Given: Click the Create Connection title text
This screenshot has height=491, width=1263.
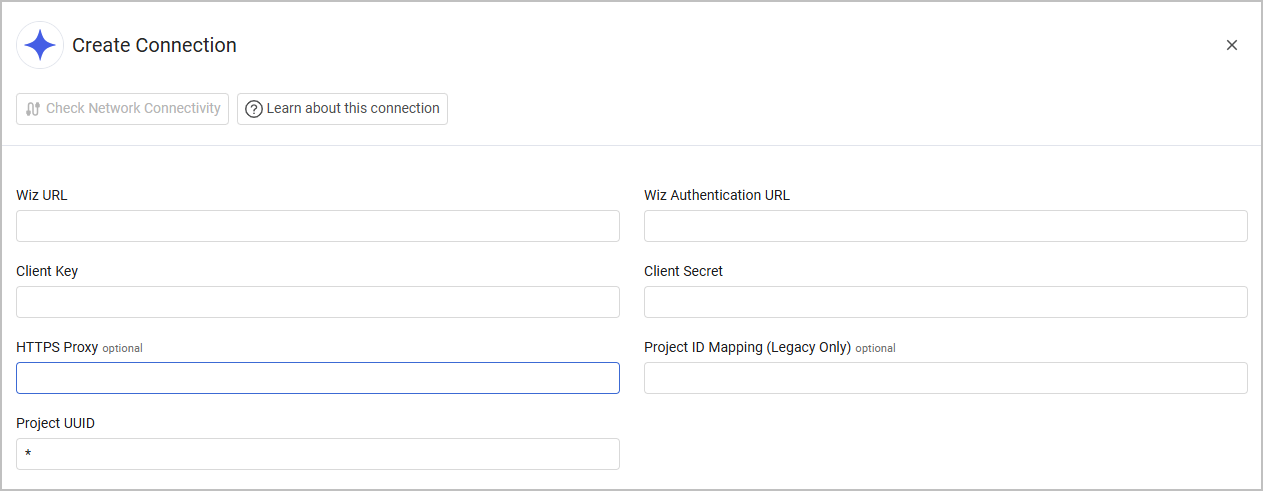Looking at the screenshot, I should point(154,45).
